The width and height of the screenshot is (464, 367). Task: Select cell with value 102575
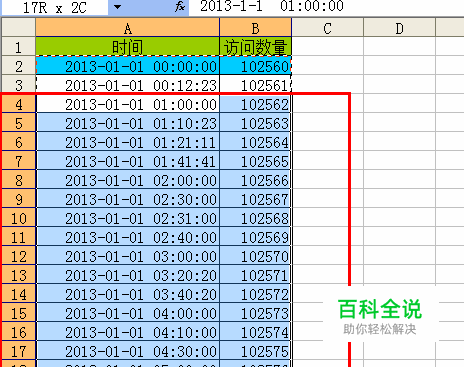[x=256, y=351]
